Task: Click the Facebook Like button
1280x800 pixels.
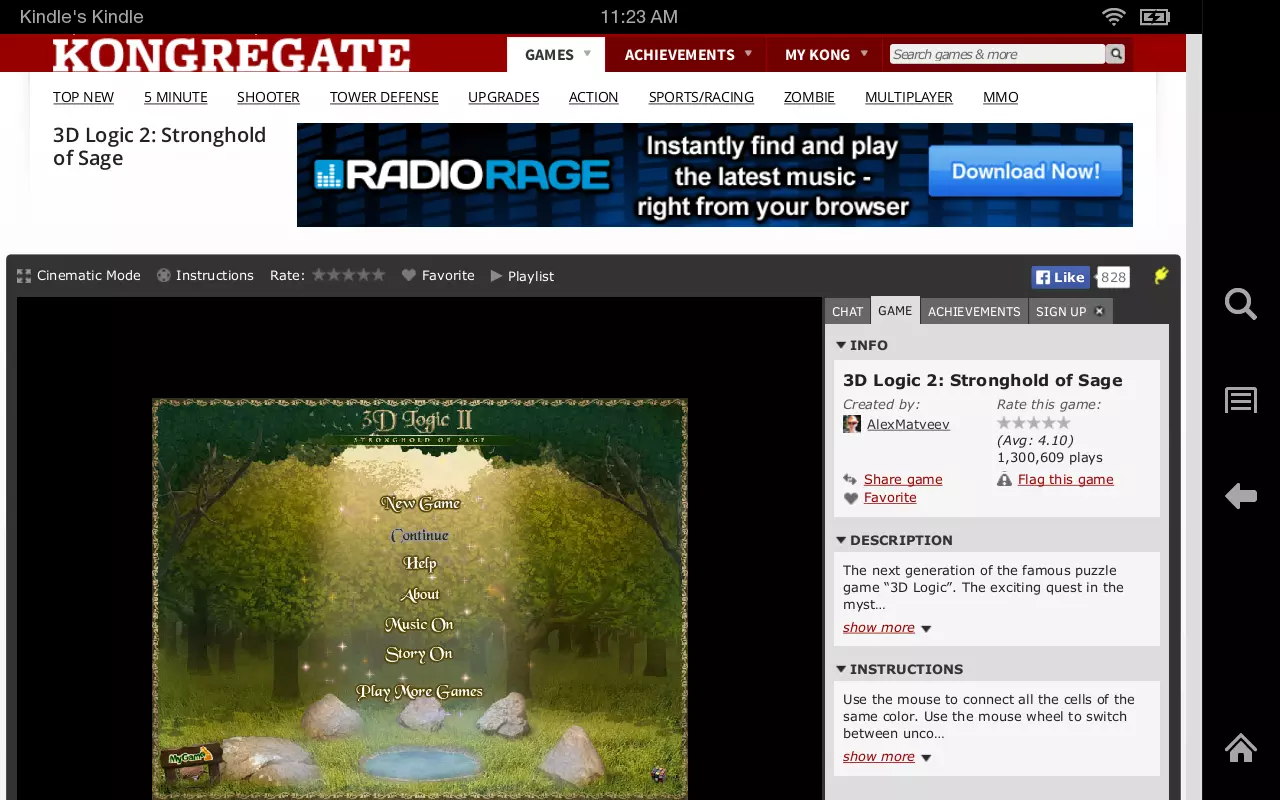Action: (1060, 278)
